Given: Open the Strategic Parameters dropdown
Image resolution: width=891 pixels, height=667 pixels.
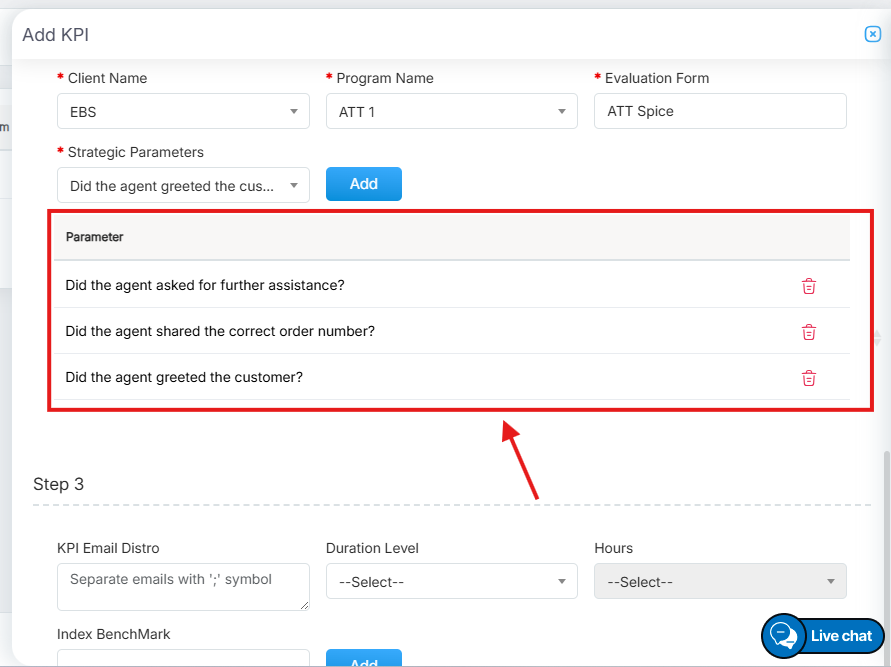Looking at the screenshot, I should click(183, 186).
